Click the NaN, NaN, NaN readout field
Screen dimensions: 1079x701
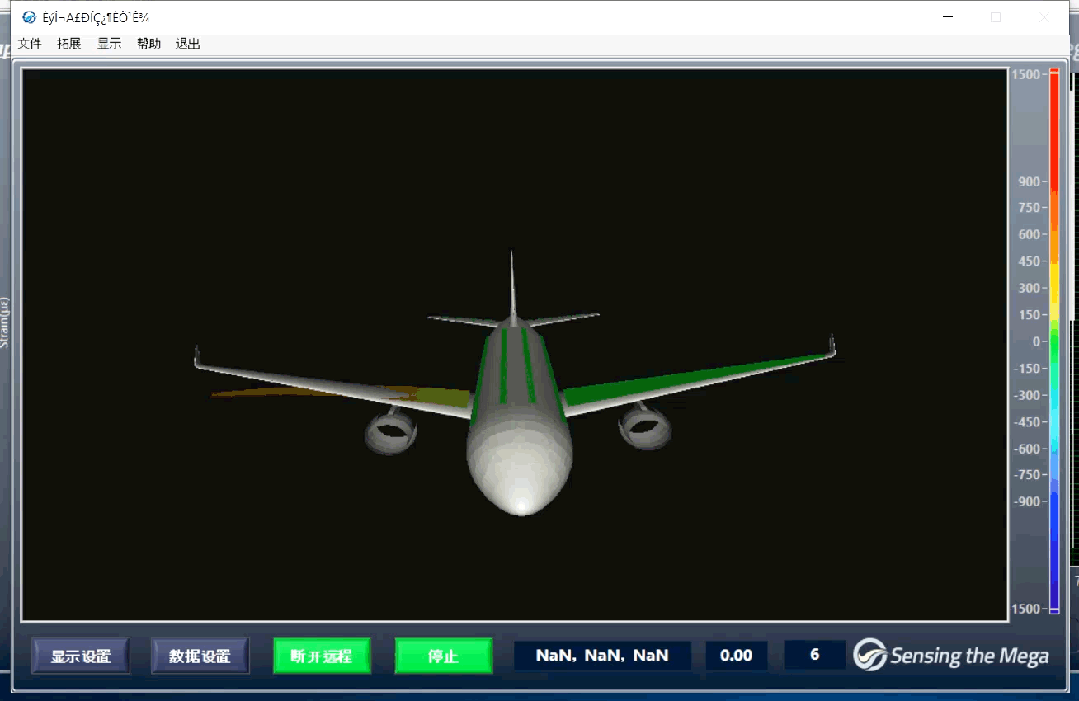click(x=602, y=655)
